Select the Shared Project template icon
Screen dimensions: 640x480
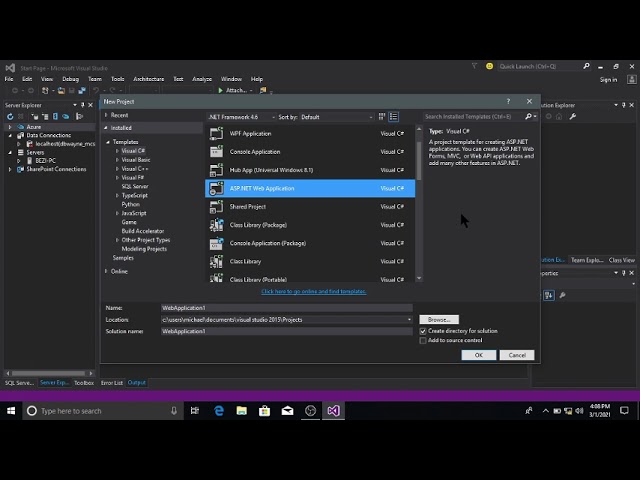(x=216, y=207)
